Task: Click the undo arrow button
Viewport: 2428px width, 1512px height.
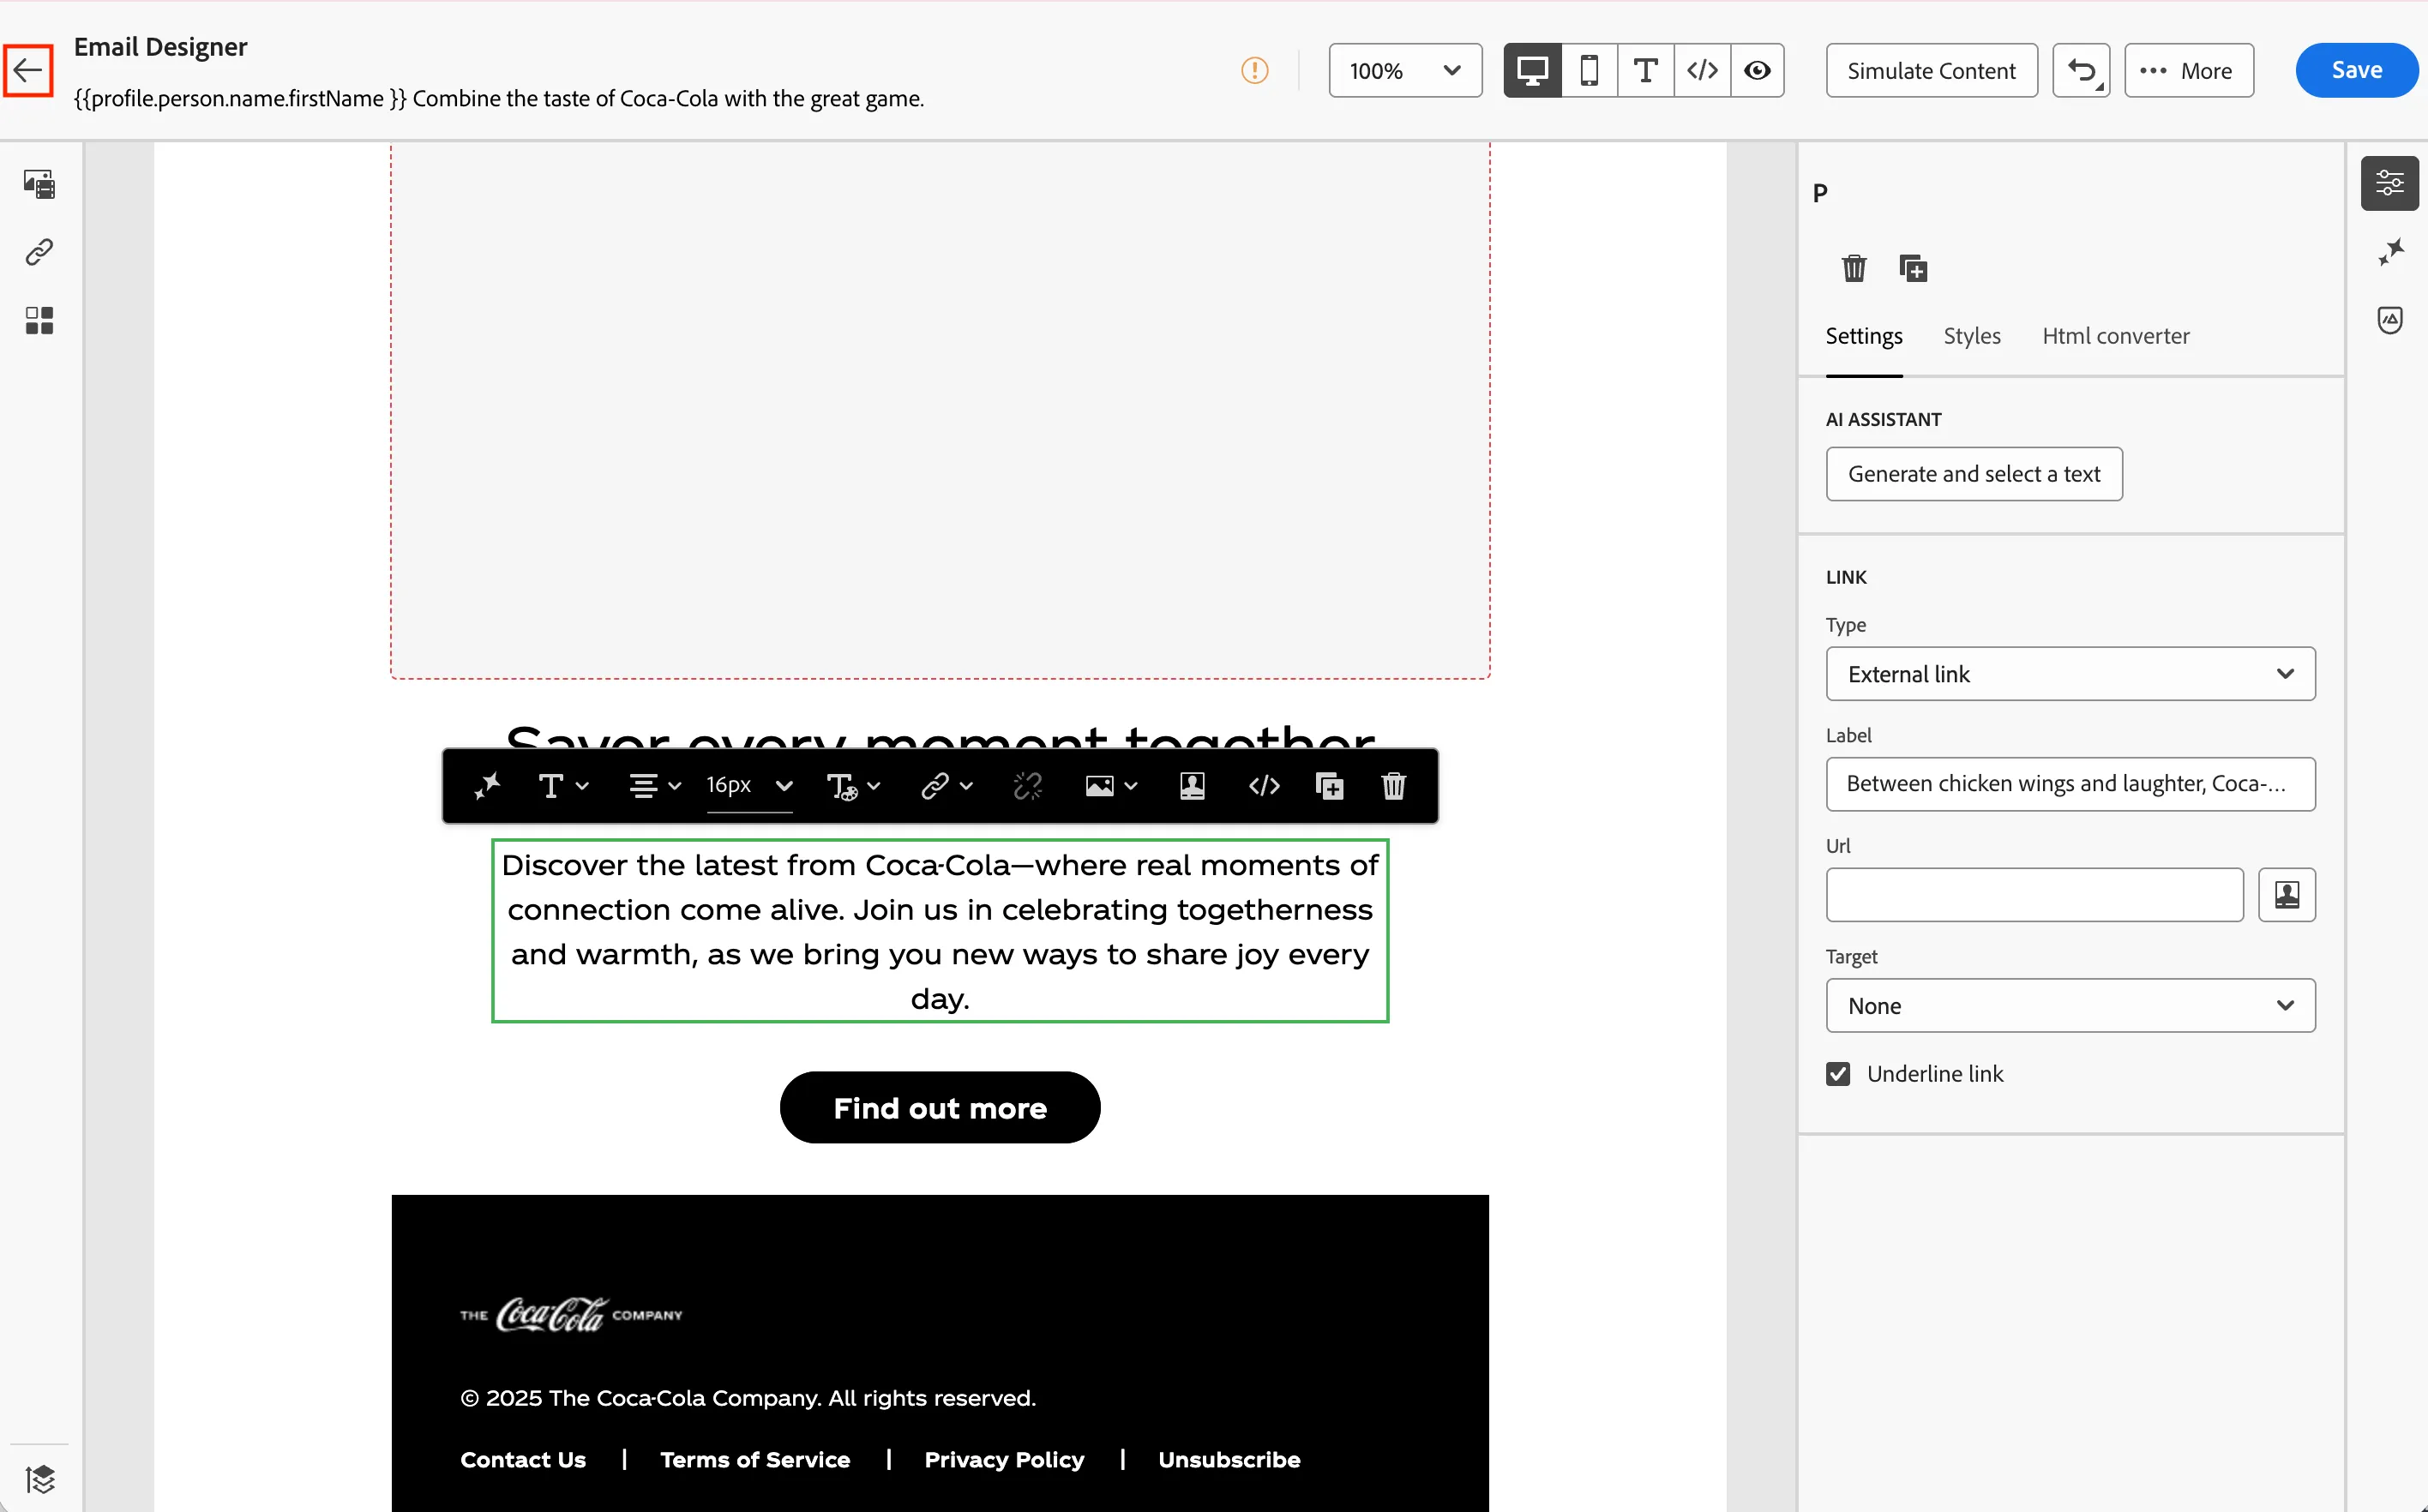Action: pos(2081,70)
